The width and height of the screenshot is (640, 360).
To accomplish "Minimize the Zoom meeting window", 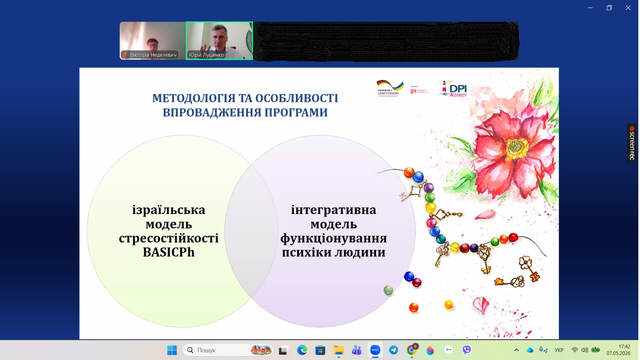I will 590,8.
